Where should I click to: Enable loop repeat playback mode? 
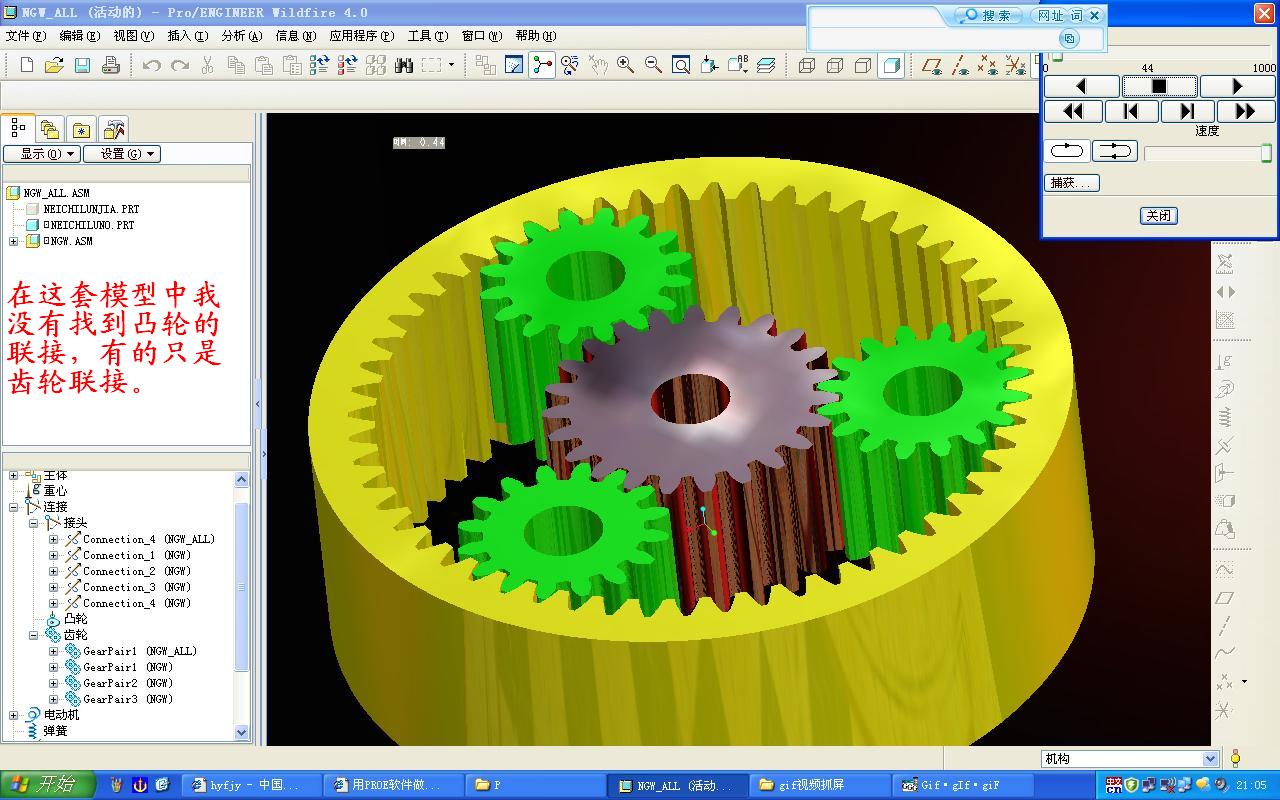click(x=1067, y=151)
